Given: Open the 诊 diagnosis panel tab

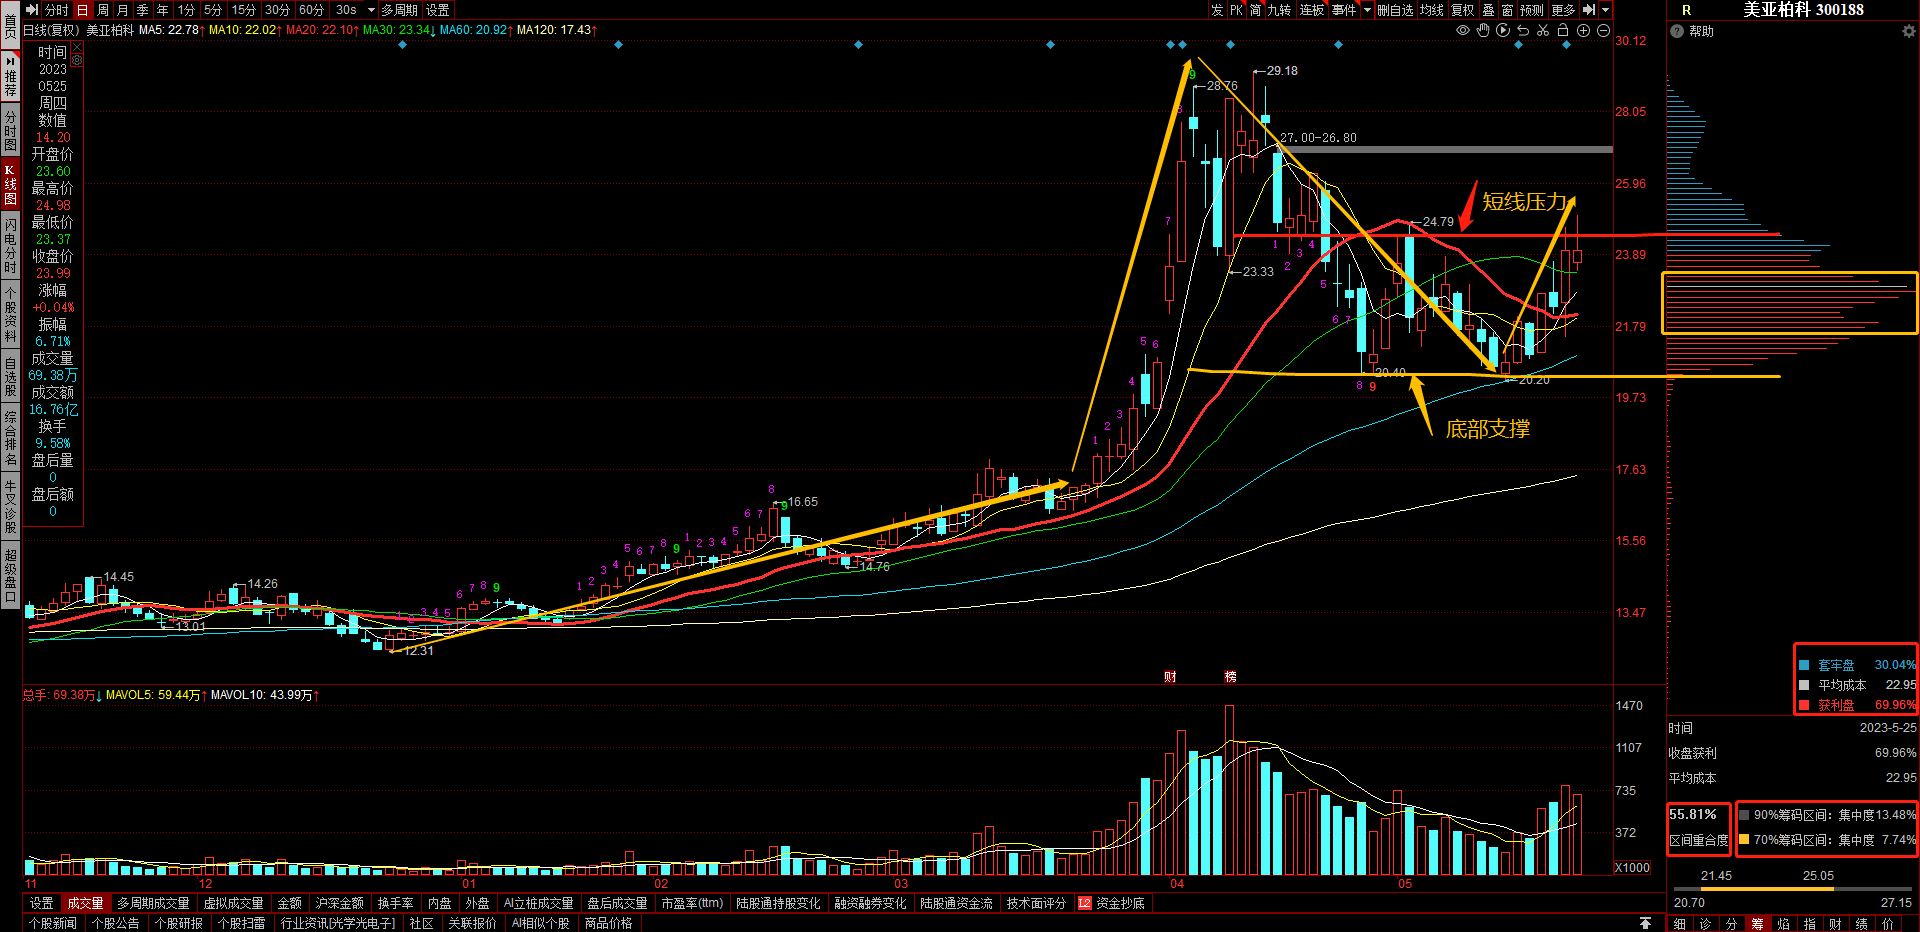Looking at the screenshot, I should tap(1706, 924).
